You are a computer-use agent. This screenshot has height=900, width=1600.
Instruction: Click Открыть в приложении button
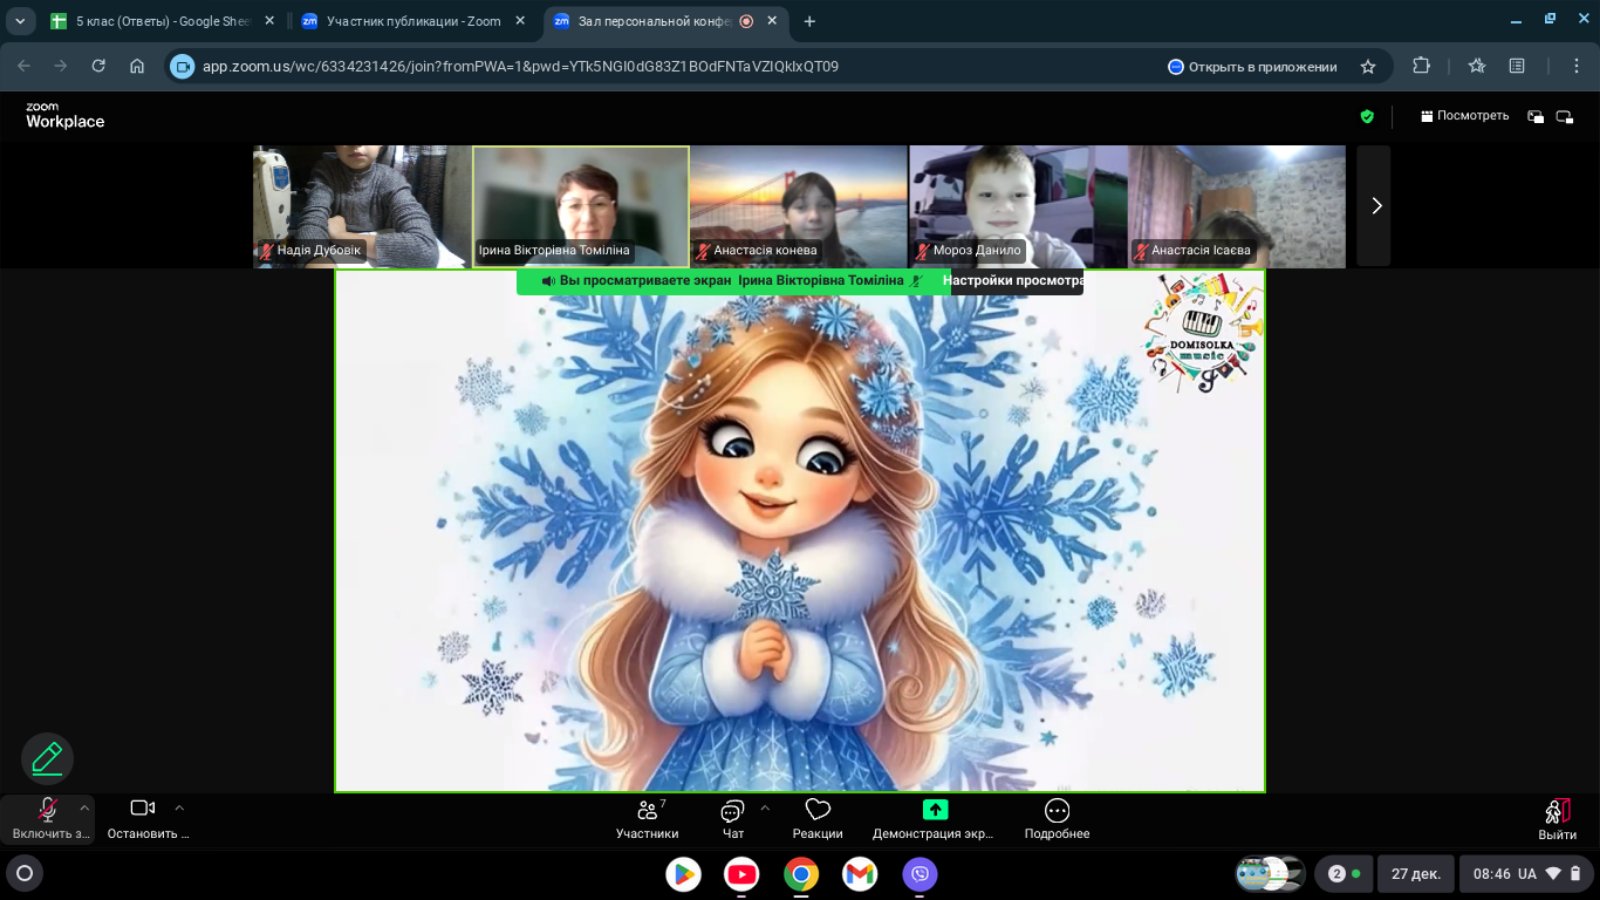(1252, 67)
